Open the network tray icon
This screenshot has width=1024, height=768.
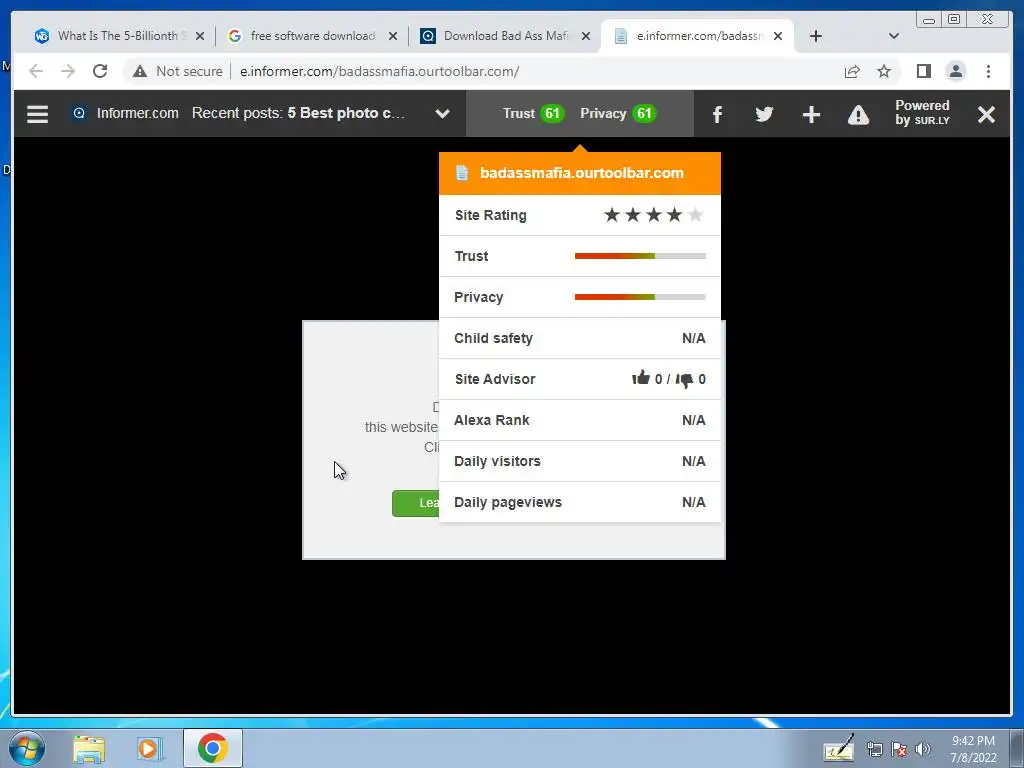874,750
